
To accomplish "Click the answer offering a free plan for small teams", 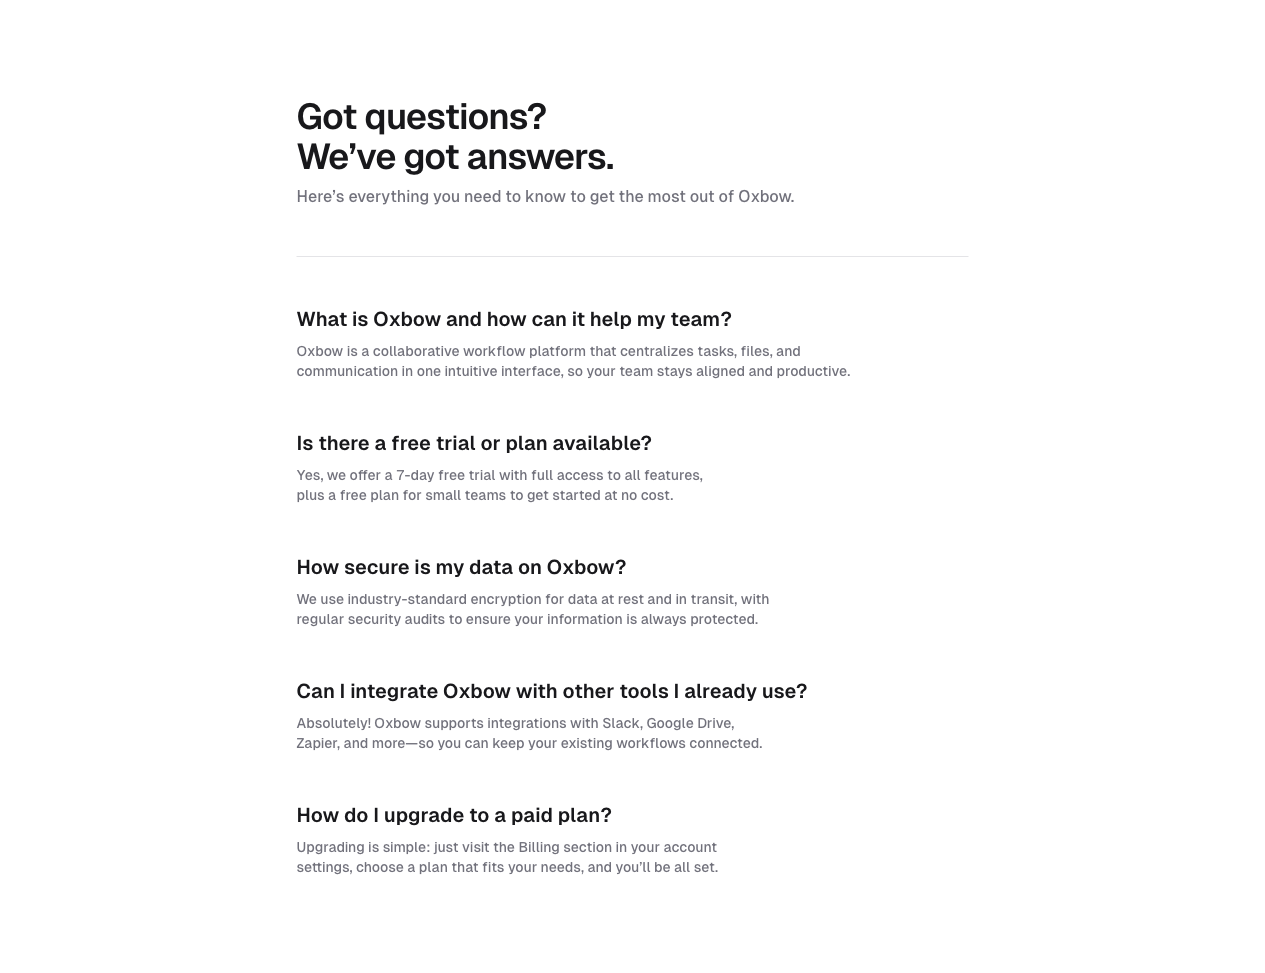I will [484, 495].
